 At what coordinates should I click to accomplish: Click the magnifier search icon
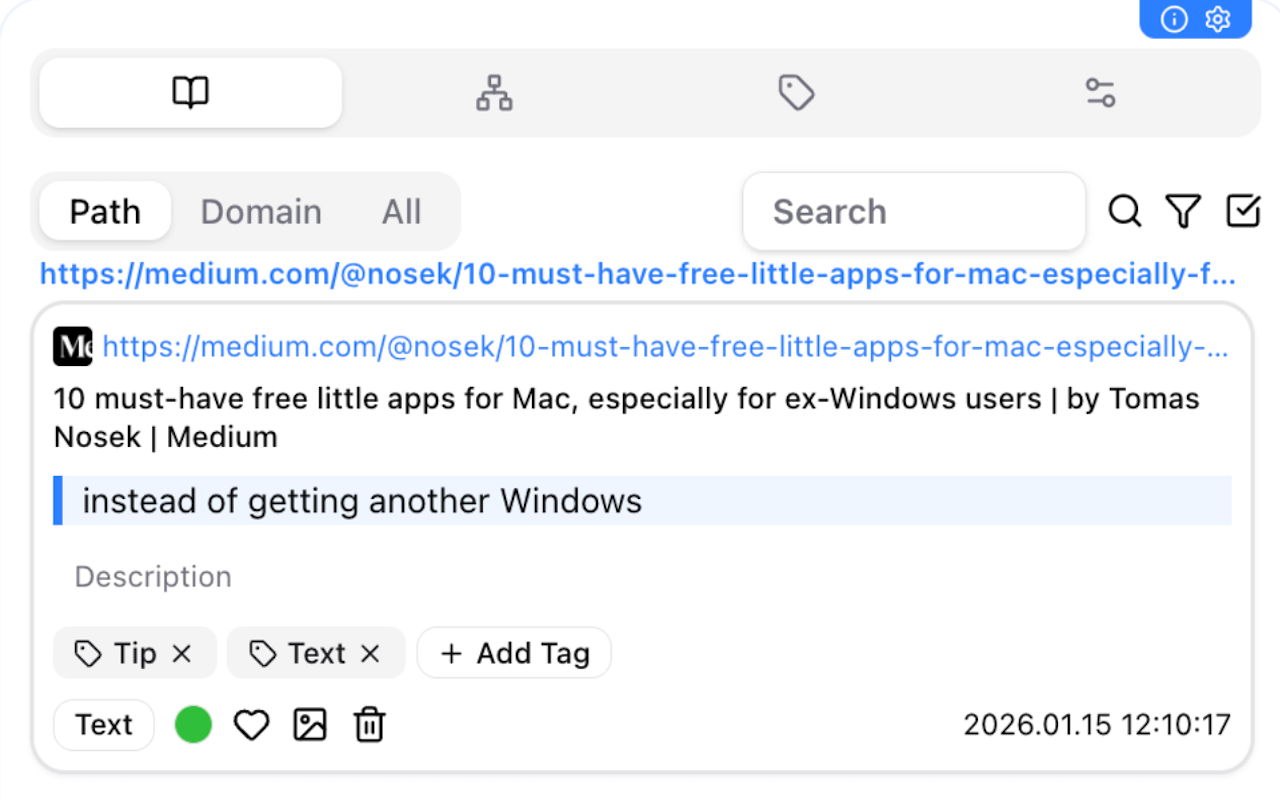[1125, 211]
